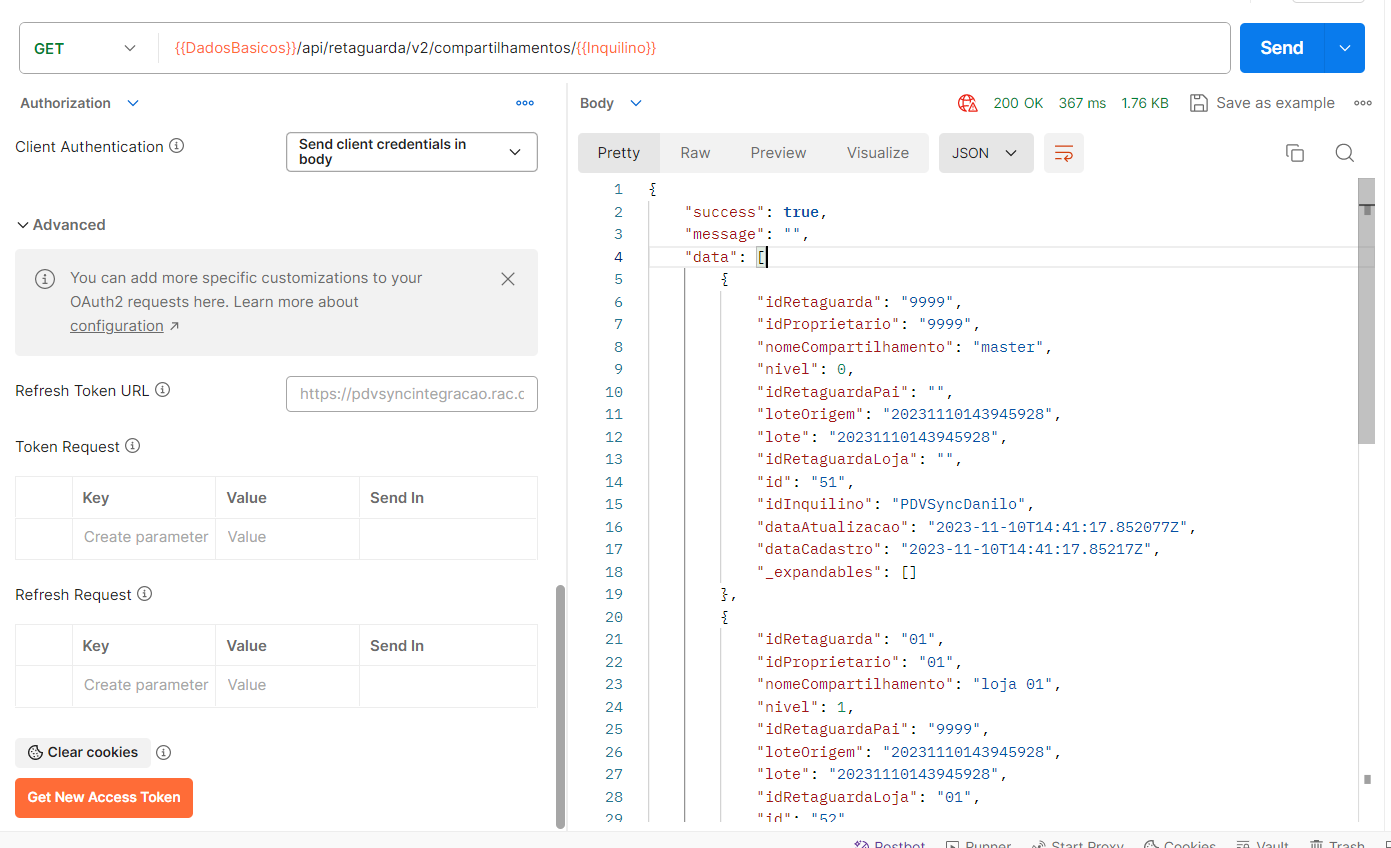Switch to the Raw response tab
Image resolution: width=1391 pixels, height=848 pixels.
695,153
